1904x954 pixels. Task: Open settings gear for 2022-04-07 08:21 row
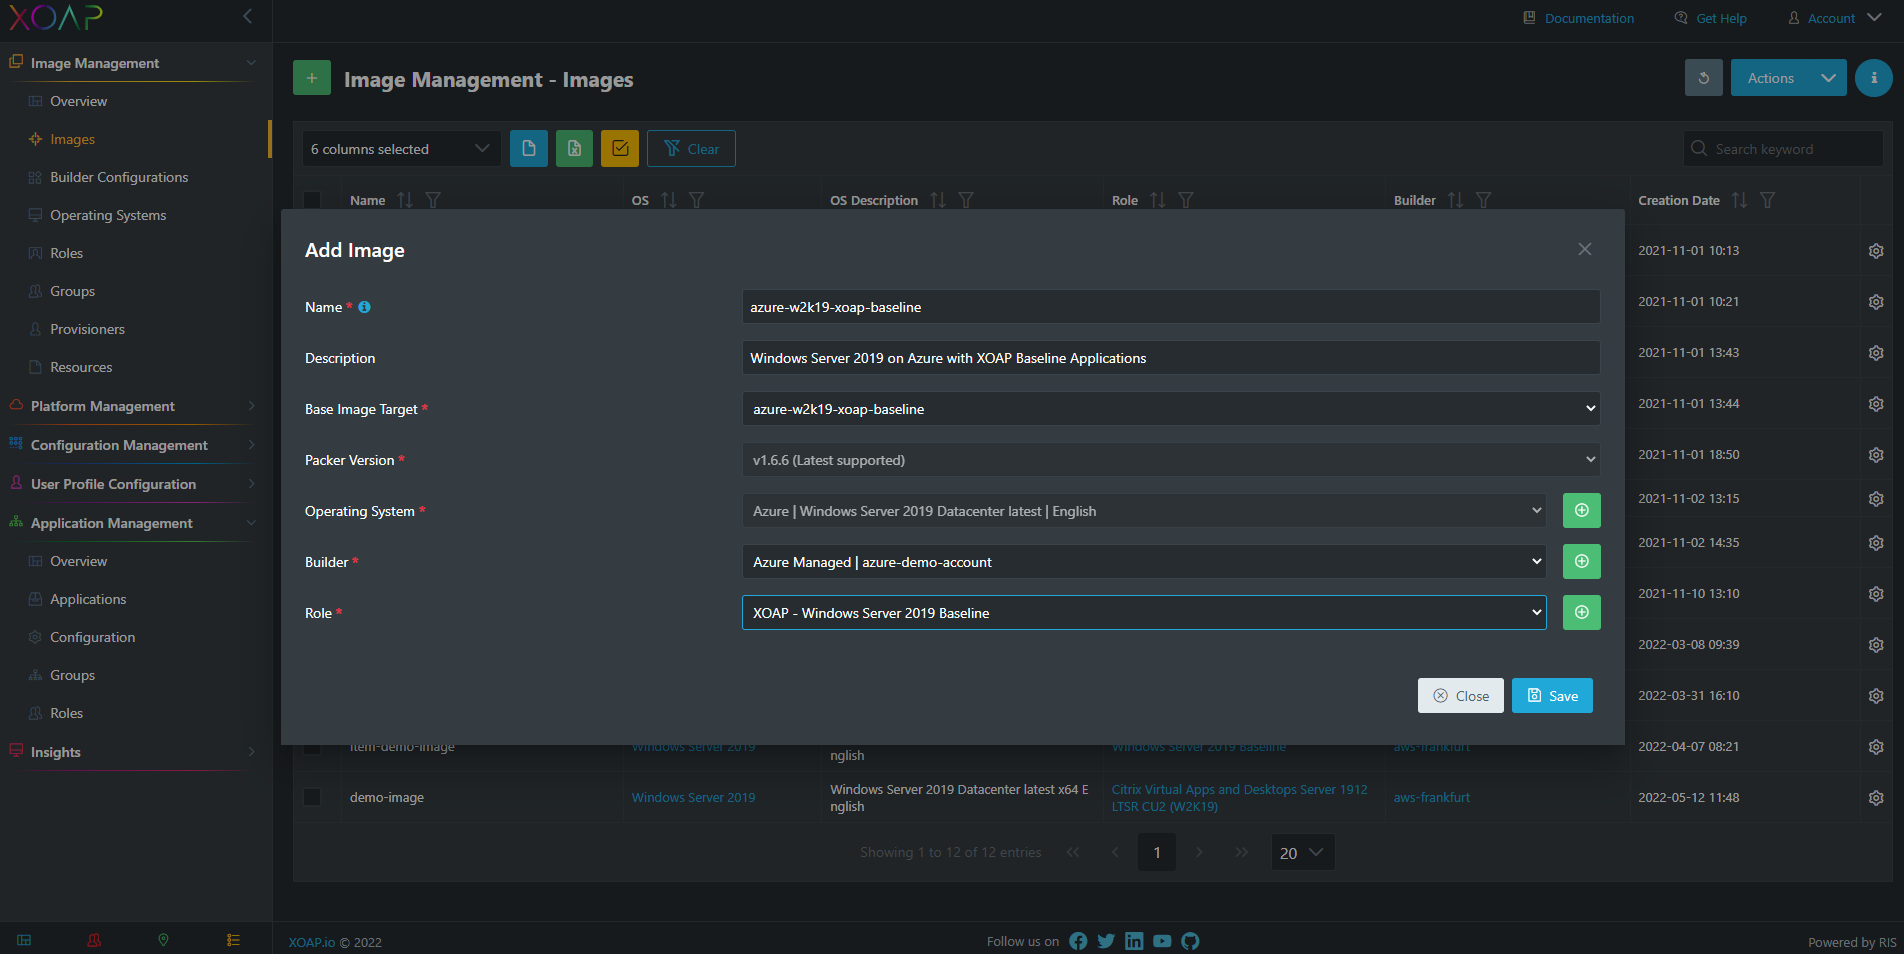[1876, 747]
